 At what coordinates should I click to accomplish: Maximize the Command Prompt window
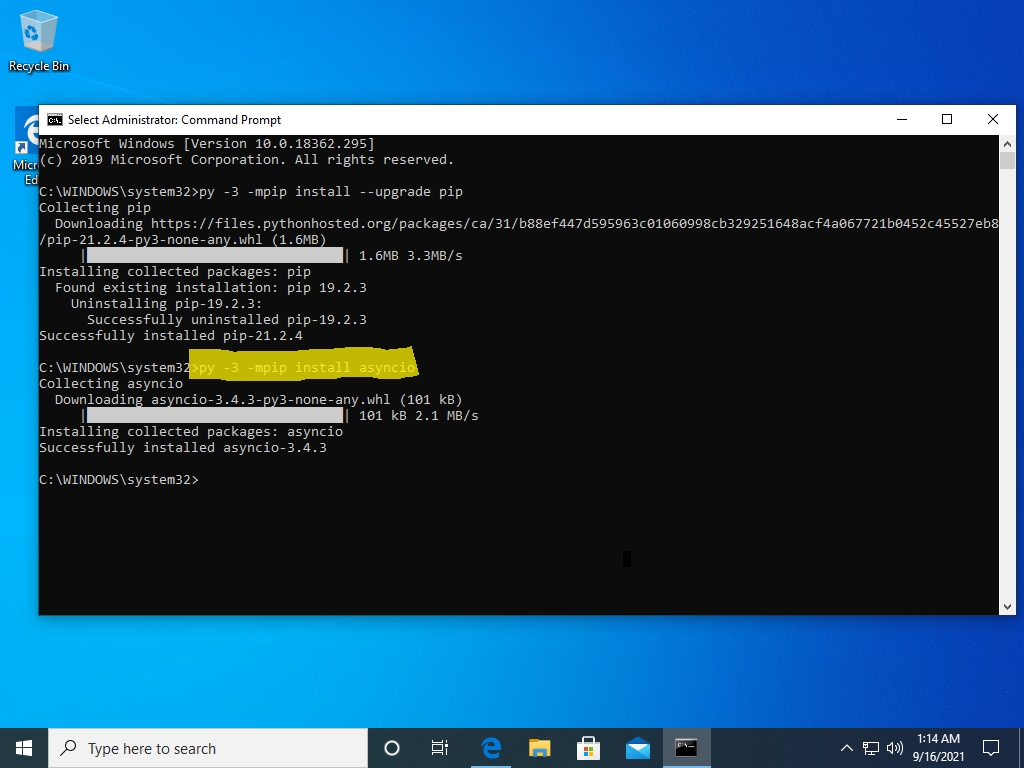pos(947,120)
